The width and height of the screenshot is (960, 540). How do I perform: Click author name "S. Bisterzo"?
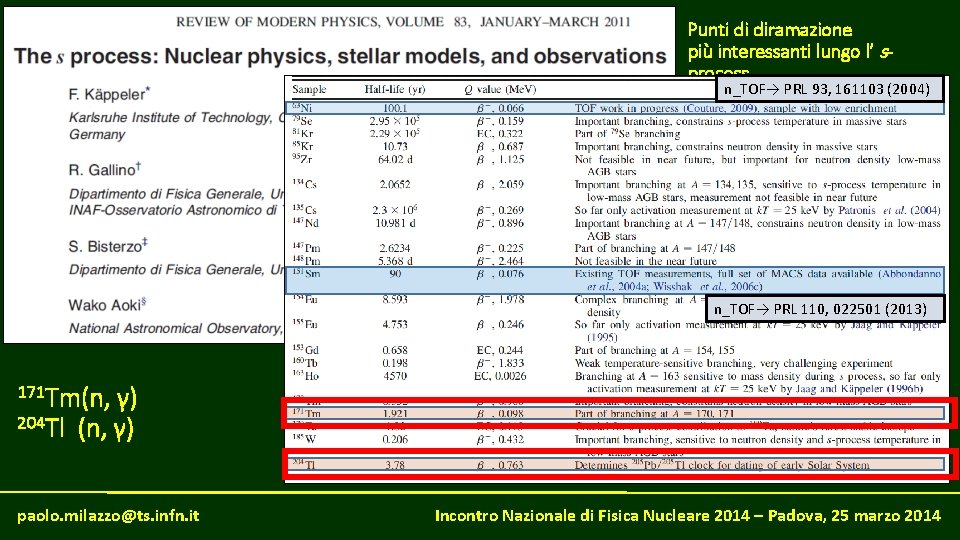tap(108, 246)
